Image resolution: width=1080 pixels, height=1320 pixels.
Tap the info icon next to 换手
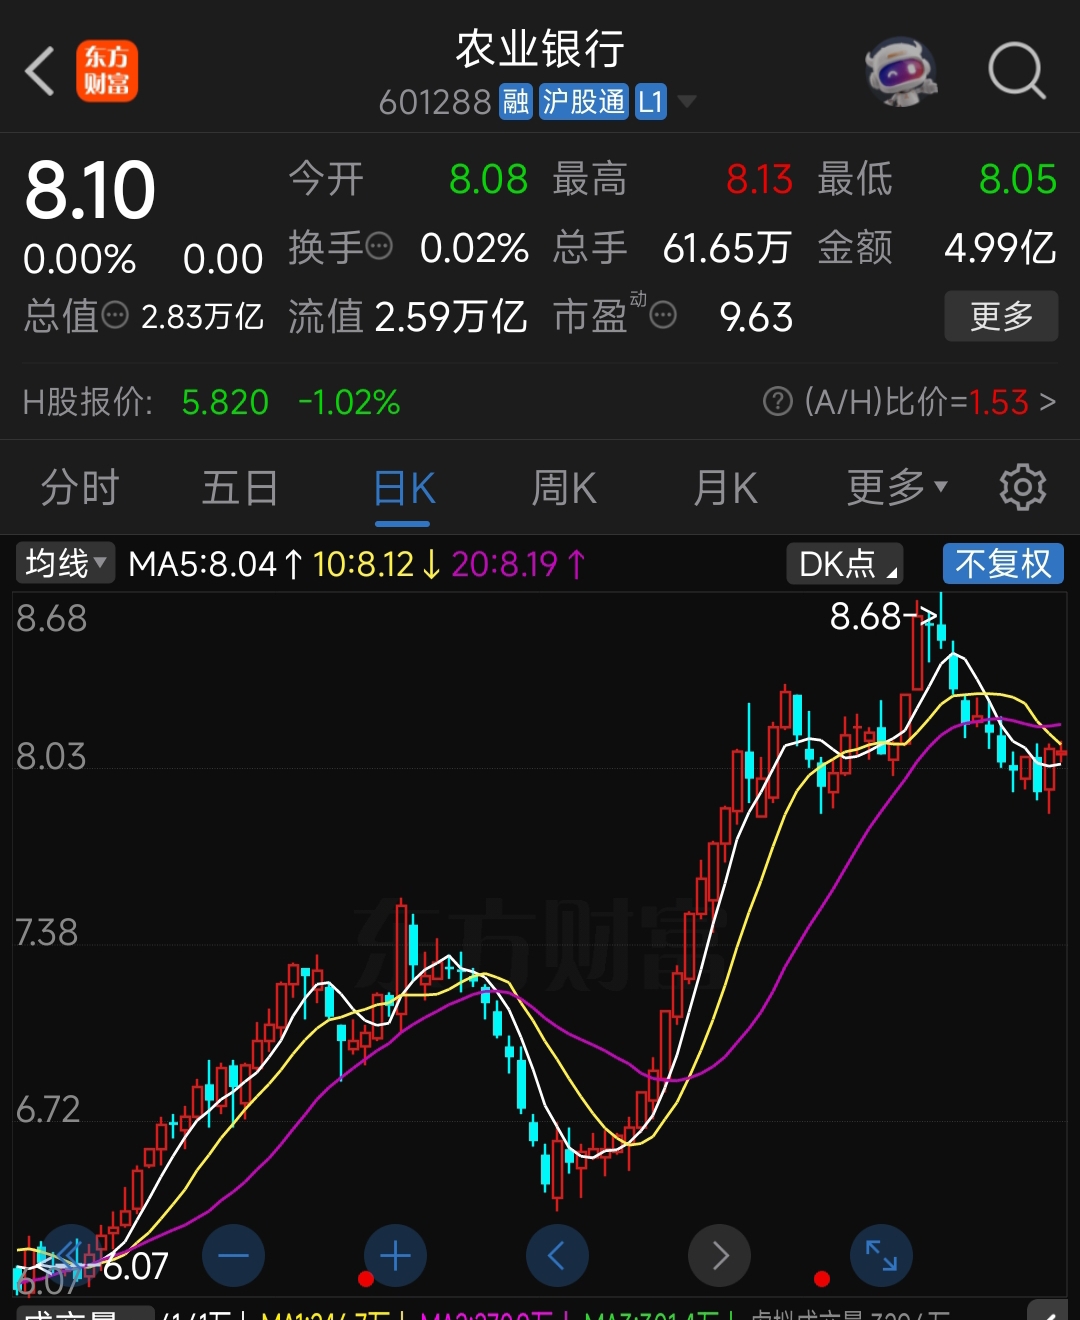379,246
